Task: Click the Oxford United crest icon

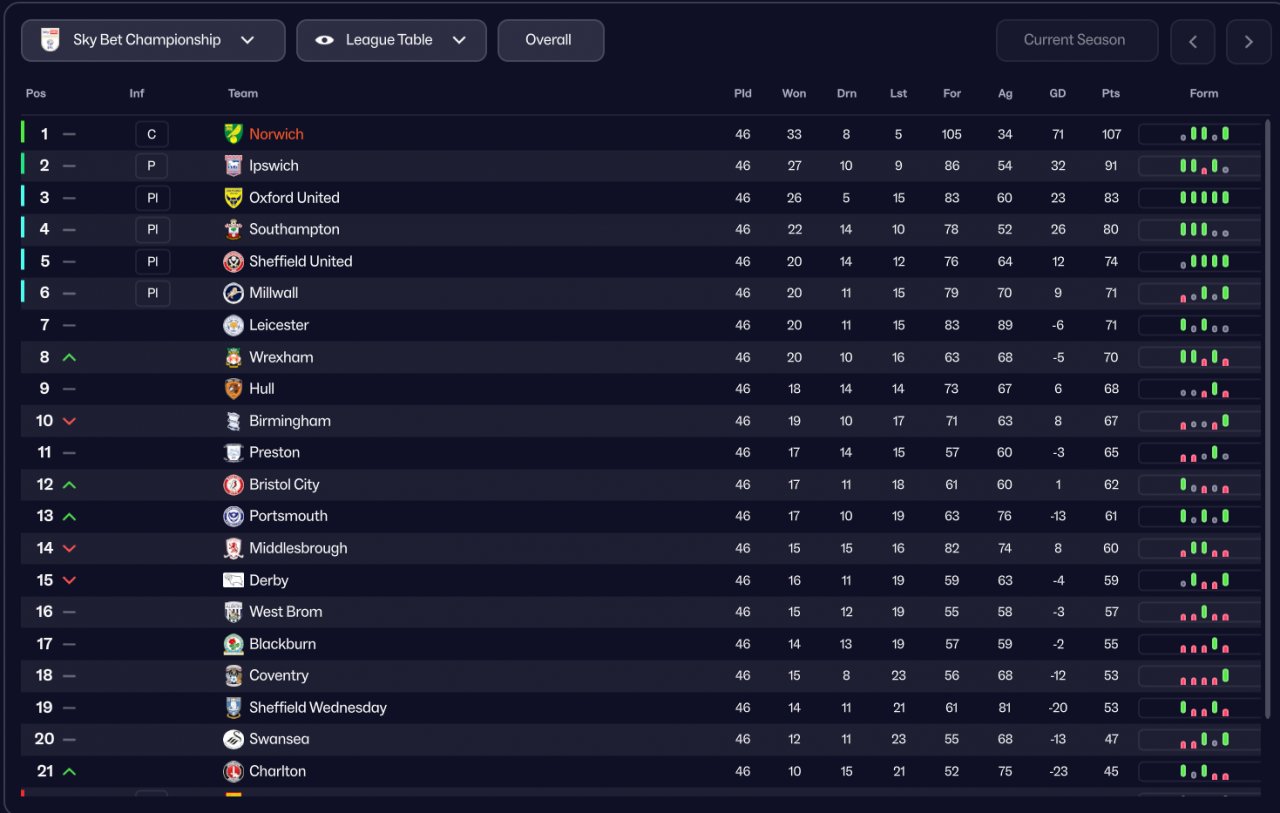Action: (233, 198)
